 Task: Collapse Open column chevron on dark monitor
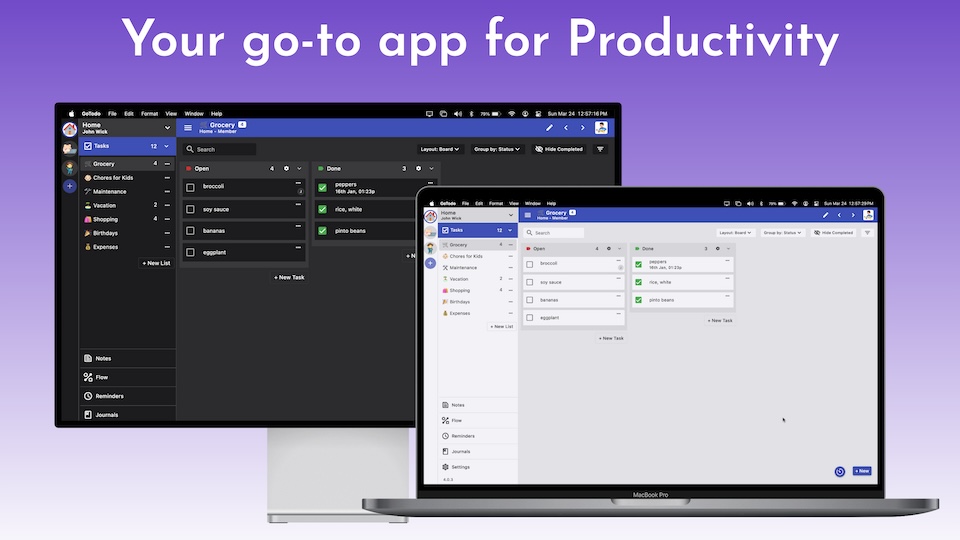point(299,168)
